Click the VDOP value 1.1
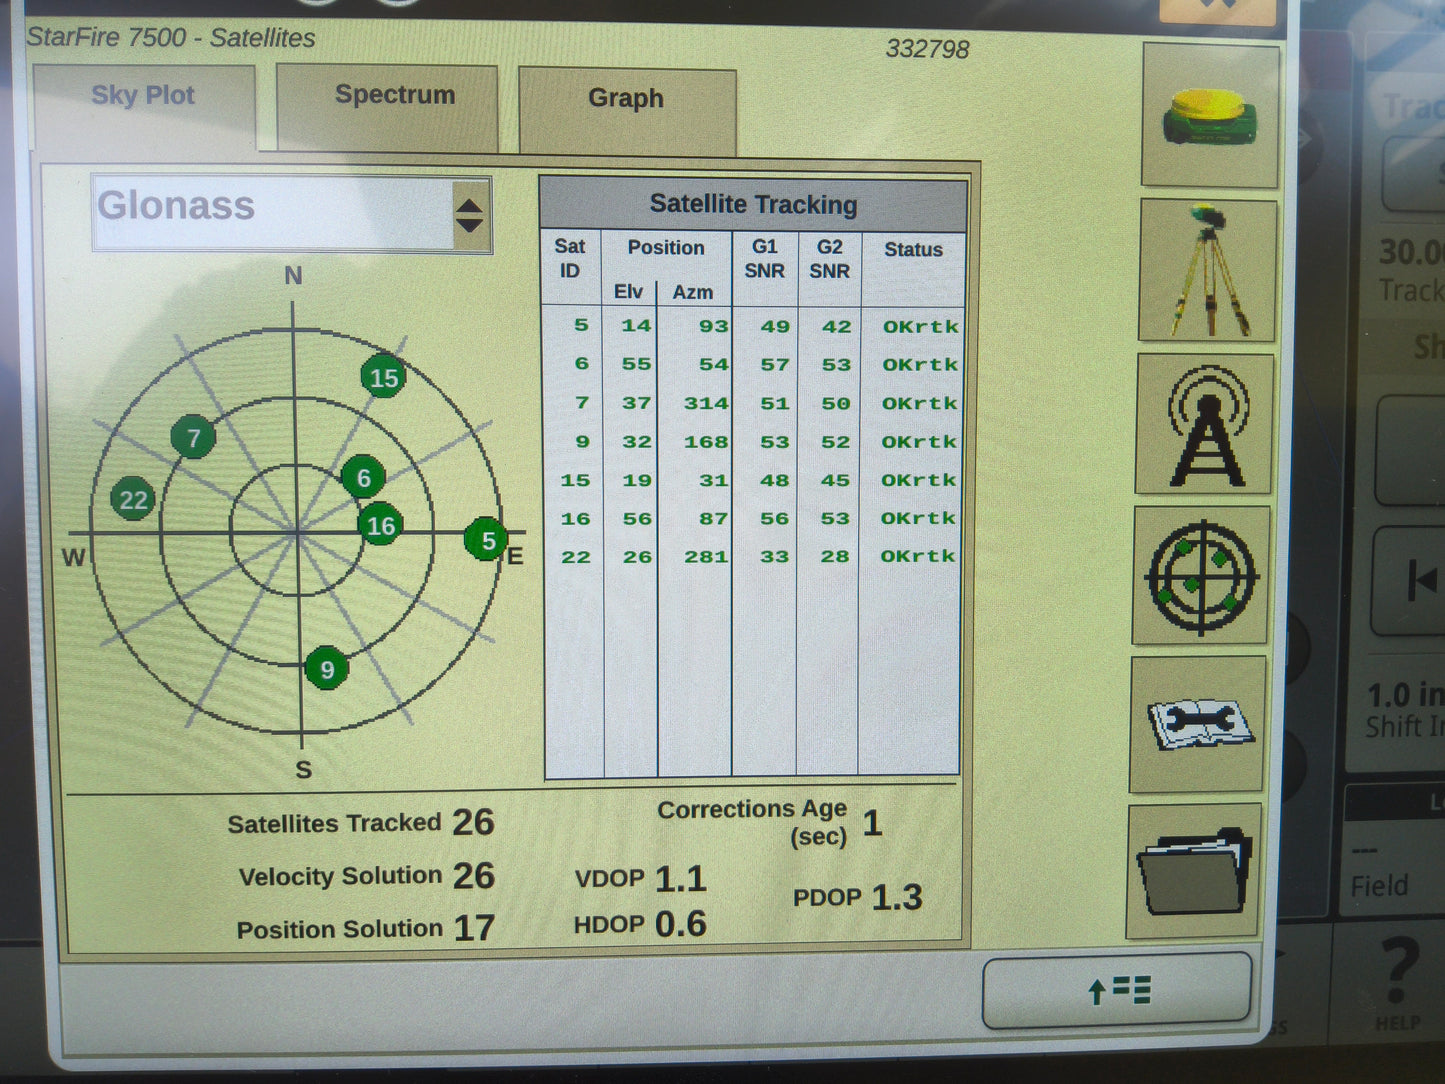 [x=681, y=879]
